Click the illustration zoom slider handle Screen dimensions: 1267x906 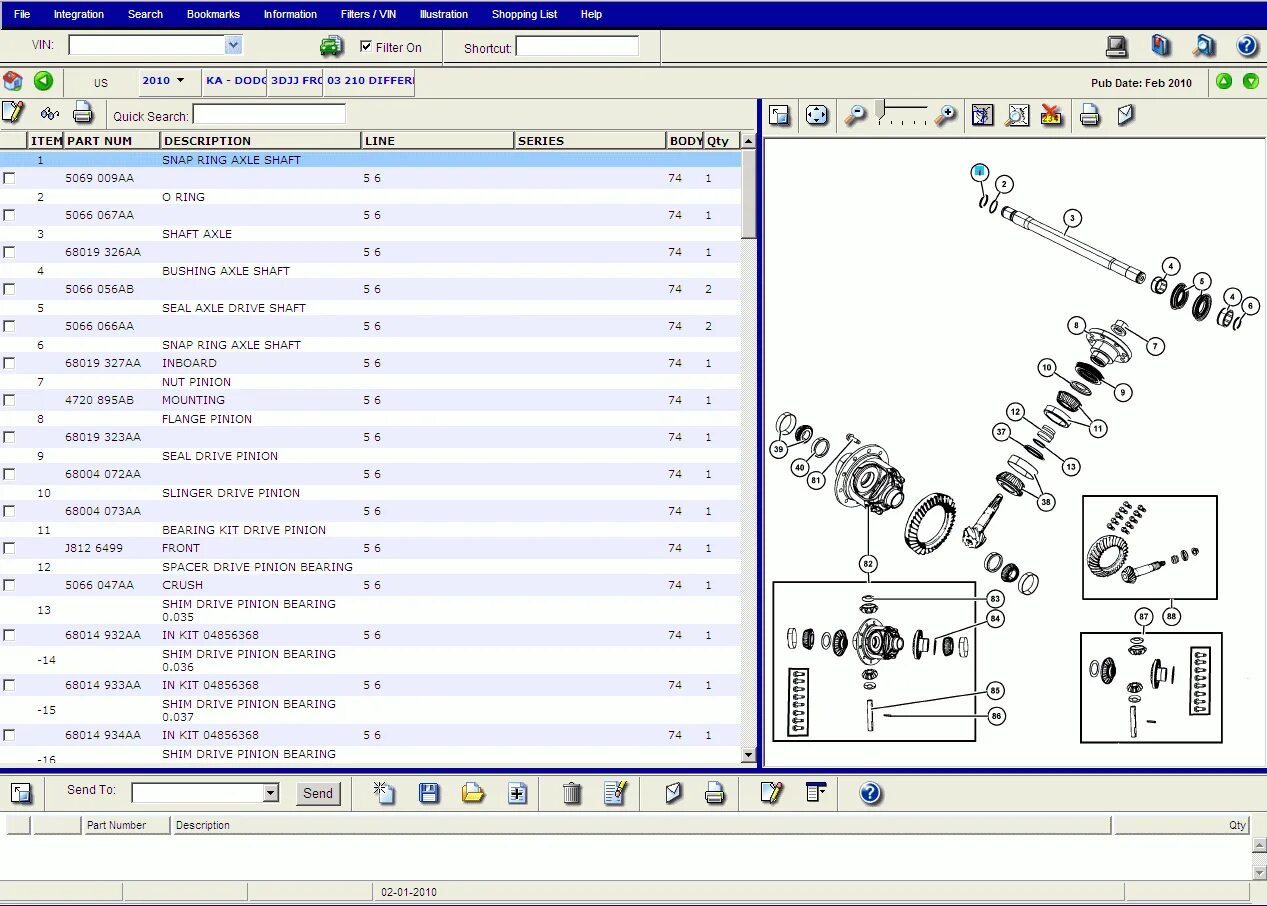[x=880, y=108]
